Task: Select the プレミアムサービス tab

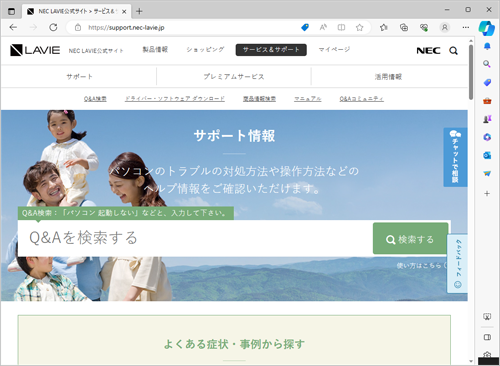Action: [234, 77]
